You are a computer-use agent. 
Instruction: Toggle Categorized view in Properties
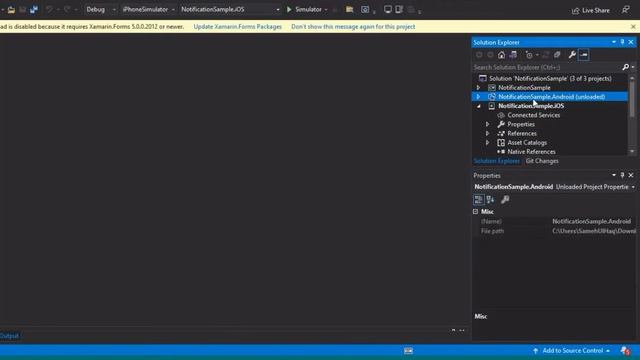click(478, 200)
